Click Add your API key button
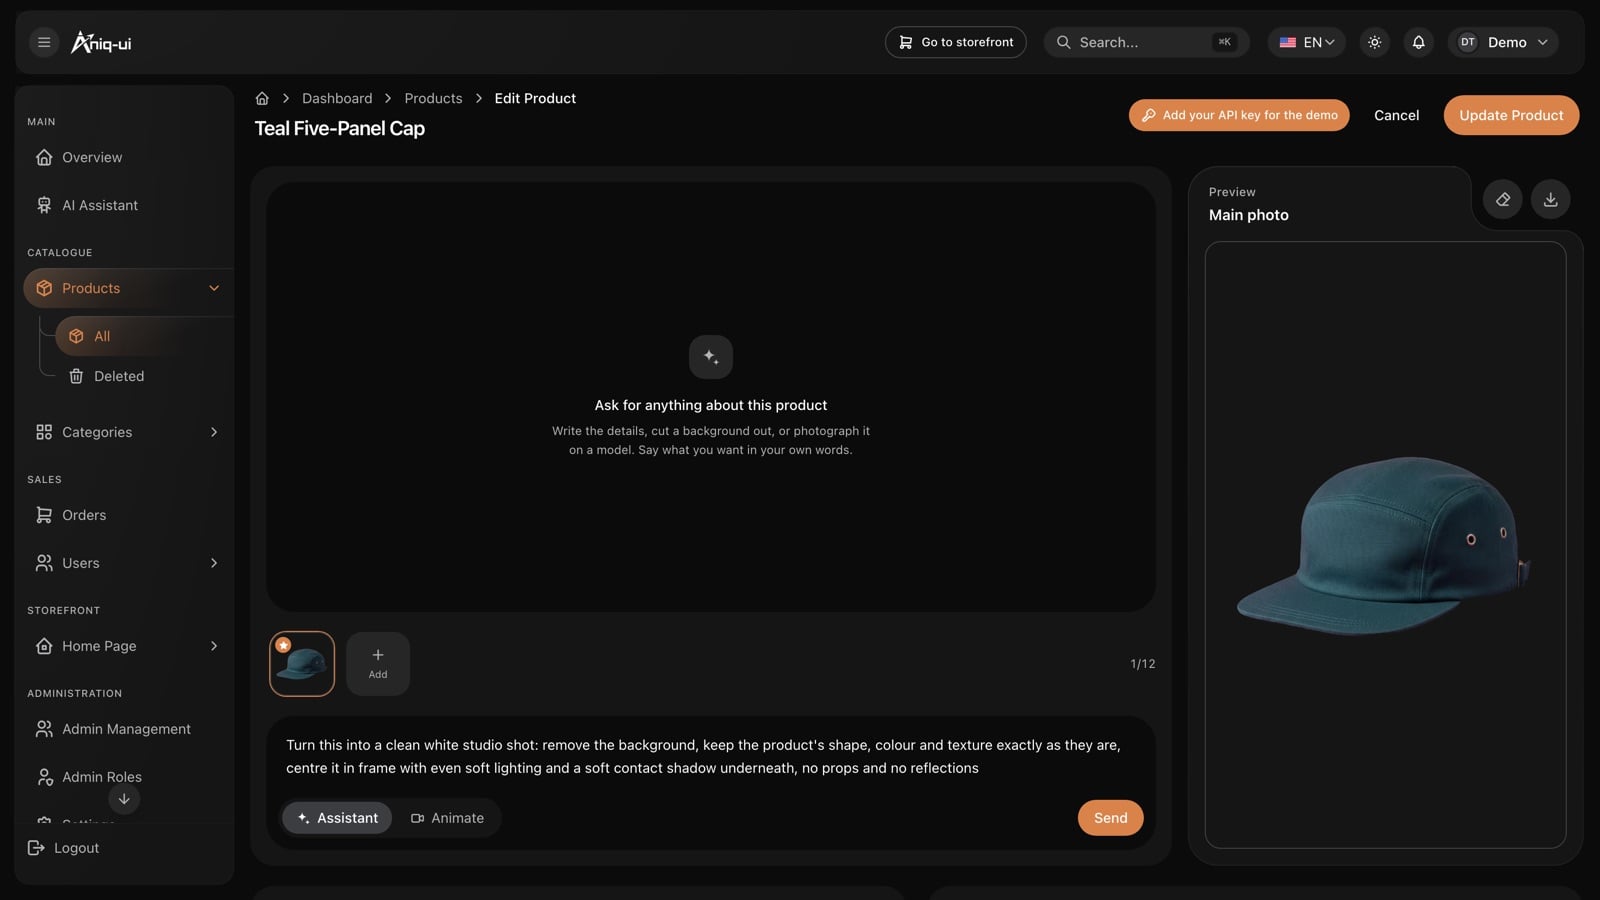This screenshot has width=1600, height=900. tap(1239, 115)
